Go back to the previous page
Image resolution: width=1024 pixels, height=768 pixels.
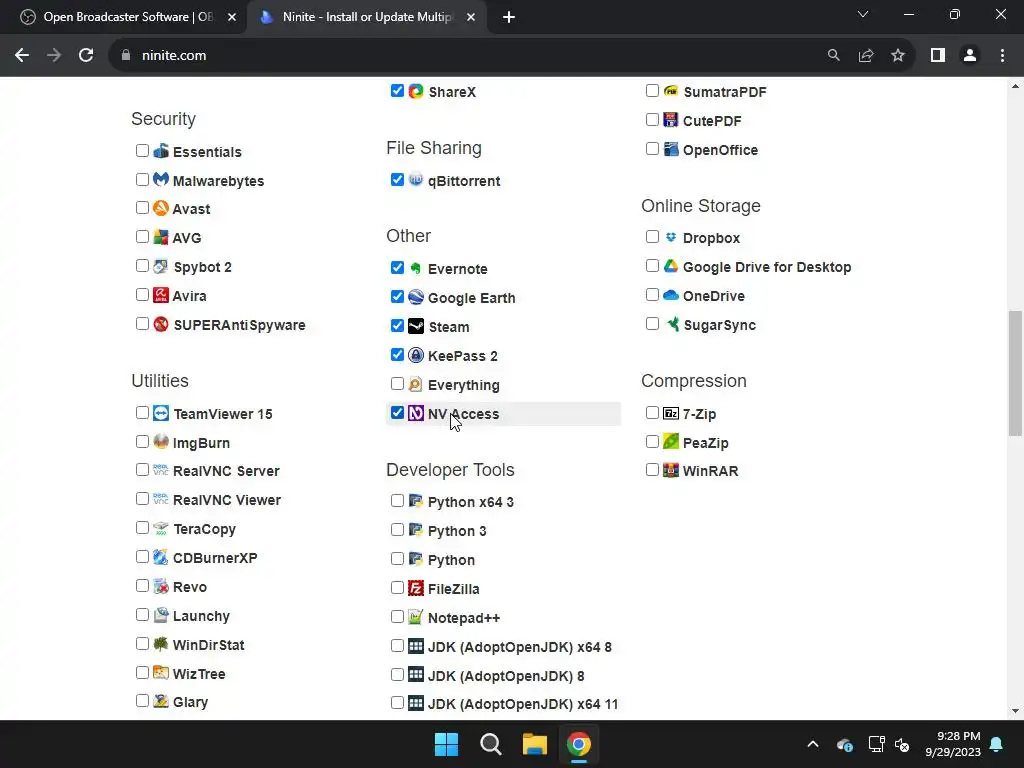point(22,56)
